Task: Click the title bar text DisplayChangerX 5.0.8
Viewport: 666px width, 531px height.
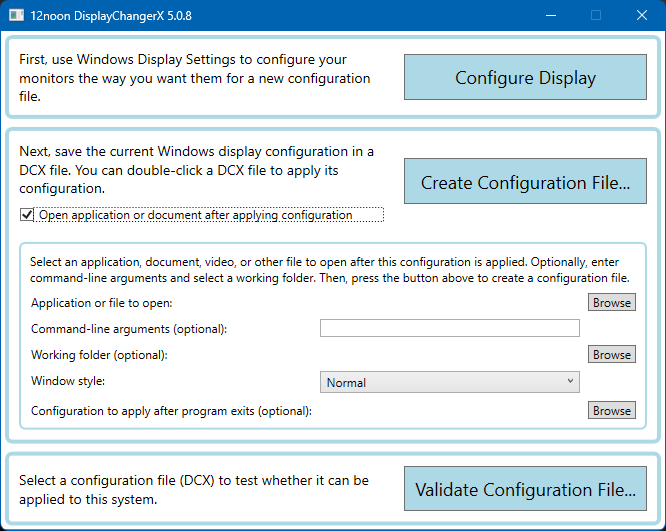Action: pos(112,15)
